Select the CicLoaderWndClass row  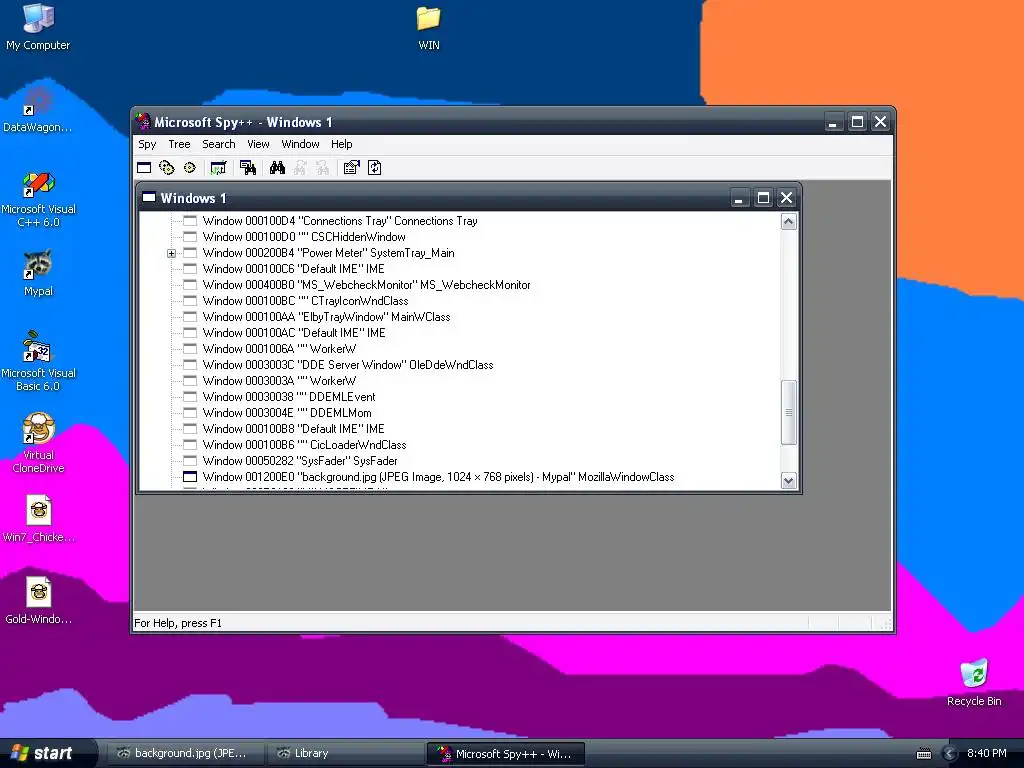[304, 445]
